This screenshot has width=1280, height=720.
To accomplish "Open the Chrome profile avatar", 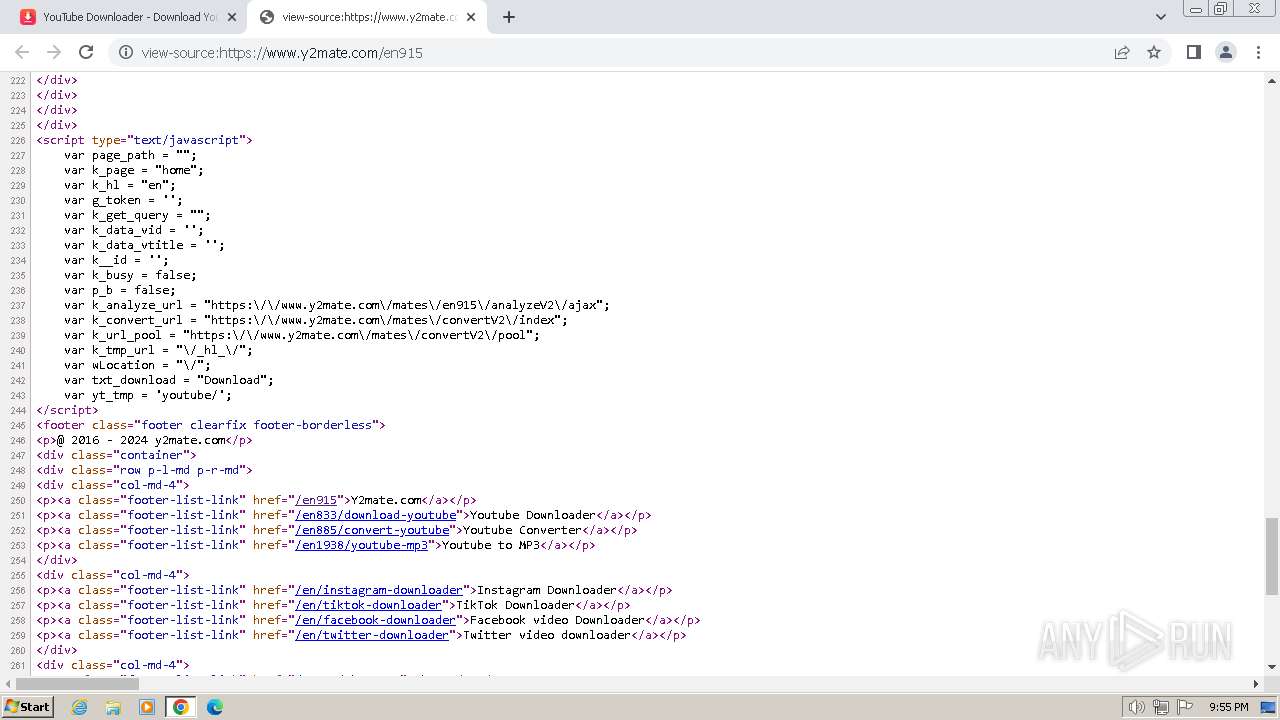I will (x=1226, y=52).
